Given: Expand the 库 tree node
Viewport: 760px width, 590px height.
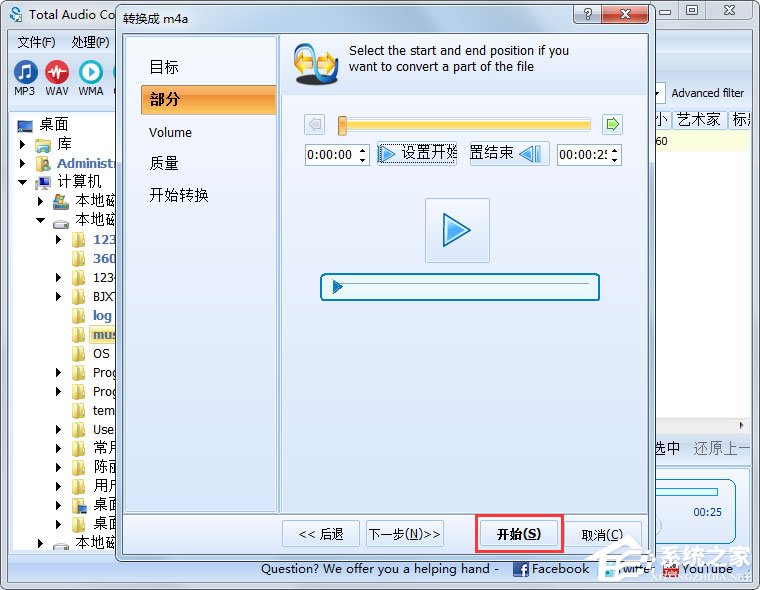Looking at the screenshot, I should [22, 144].
